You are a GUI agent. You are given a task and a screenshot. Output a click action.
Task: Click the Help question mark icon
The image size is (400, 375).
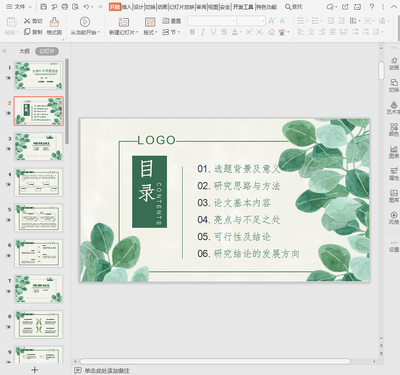[372, 7]
